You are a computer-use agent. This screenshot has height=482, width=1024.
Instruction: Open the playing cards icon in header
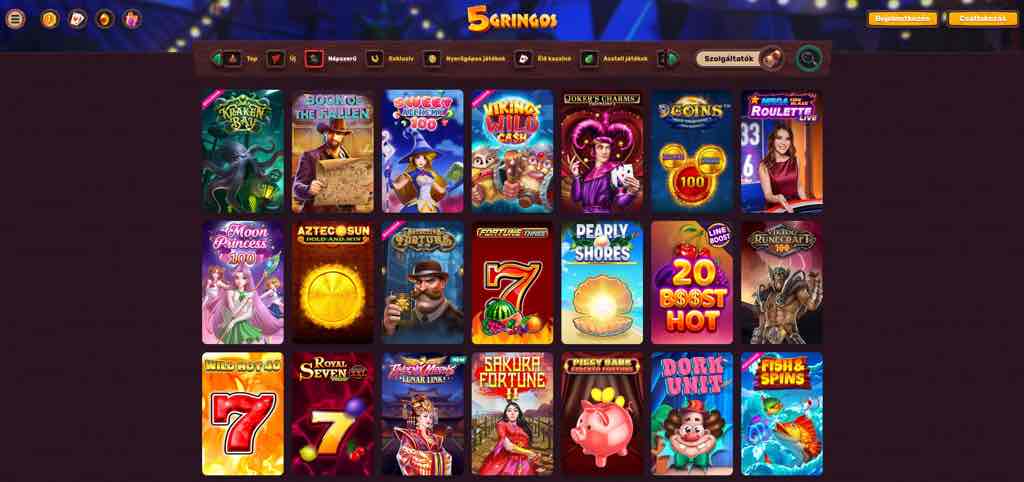(x=78, y=19)
